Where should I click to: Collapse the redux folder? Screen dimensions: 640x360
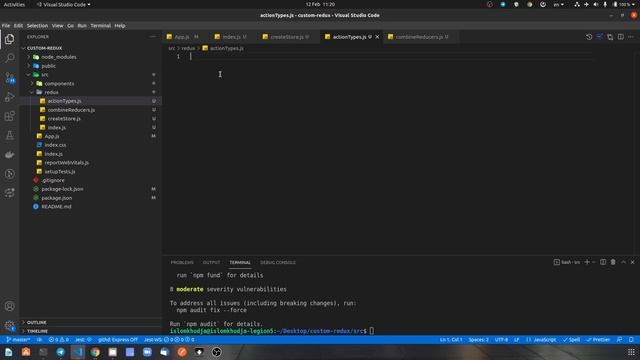[51, 92]
